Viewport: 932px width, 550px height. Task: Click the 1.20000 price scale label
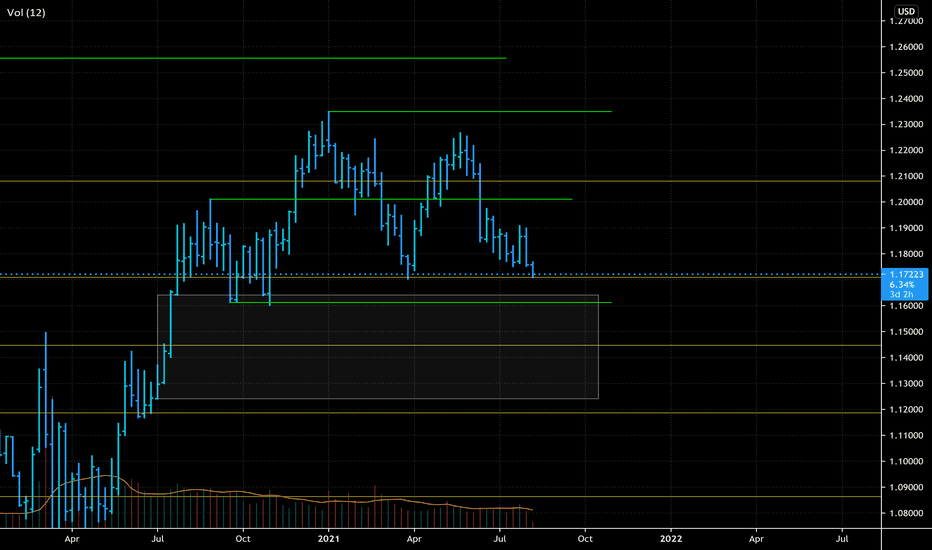[x=906, y=202]
